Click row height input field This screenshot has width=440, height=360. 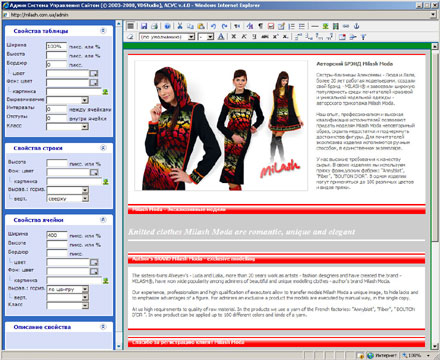click(57, 163)
